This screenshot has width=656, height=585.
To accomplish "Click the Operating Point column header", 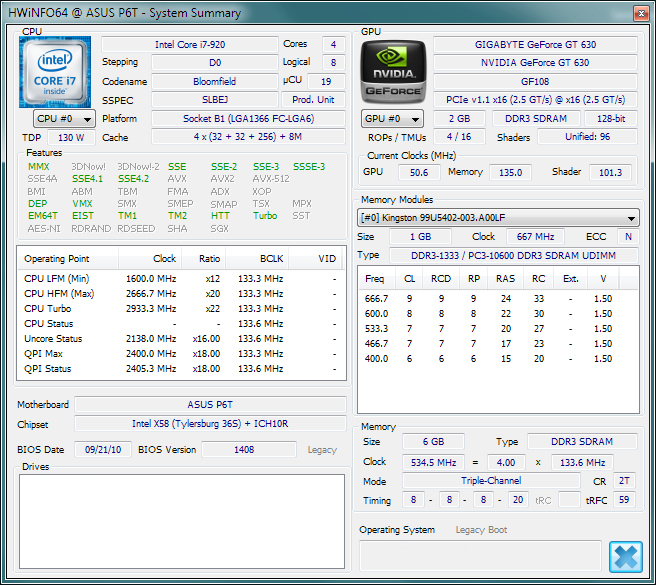I will click(68, 259).
